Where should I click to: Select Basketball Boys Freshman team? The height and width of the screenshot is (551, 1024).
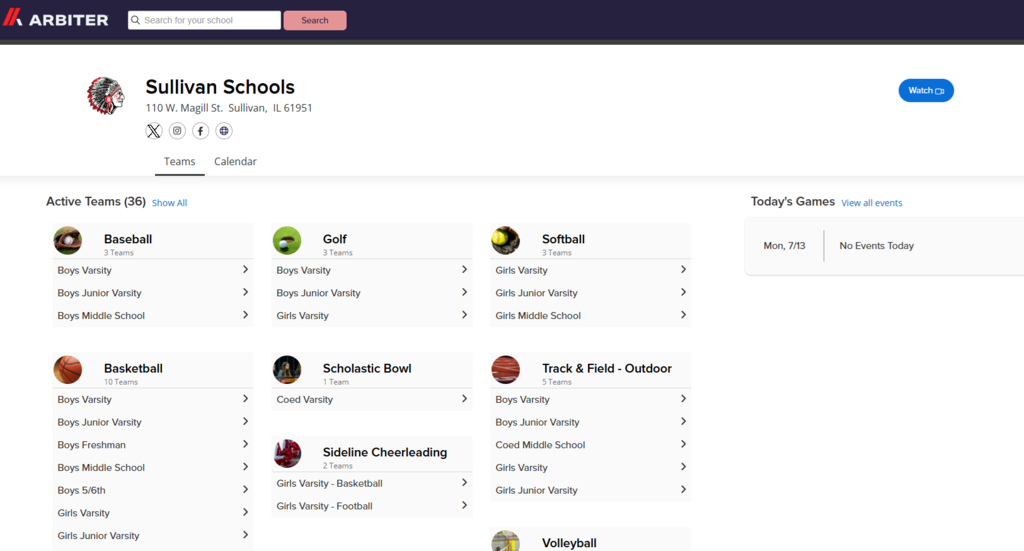153,445
